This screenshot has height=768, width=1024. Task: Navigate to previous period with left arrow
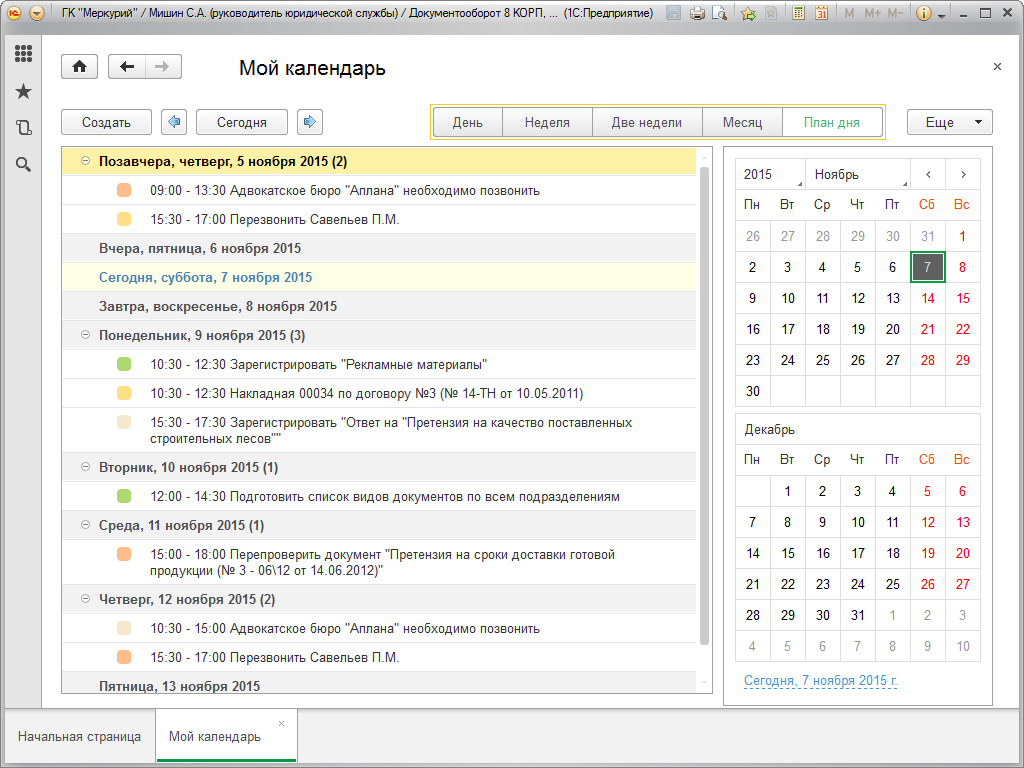pyautogui.click(x=174, y=122)
